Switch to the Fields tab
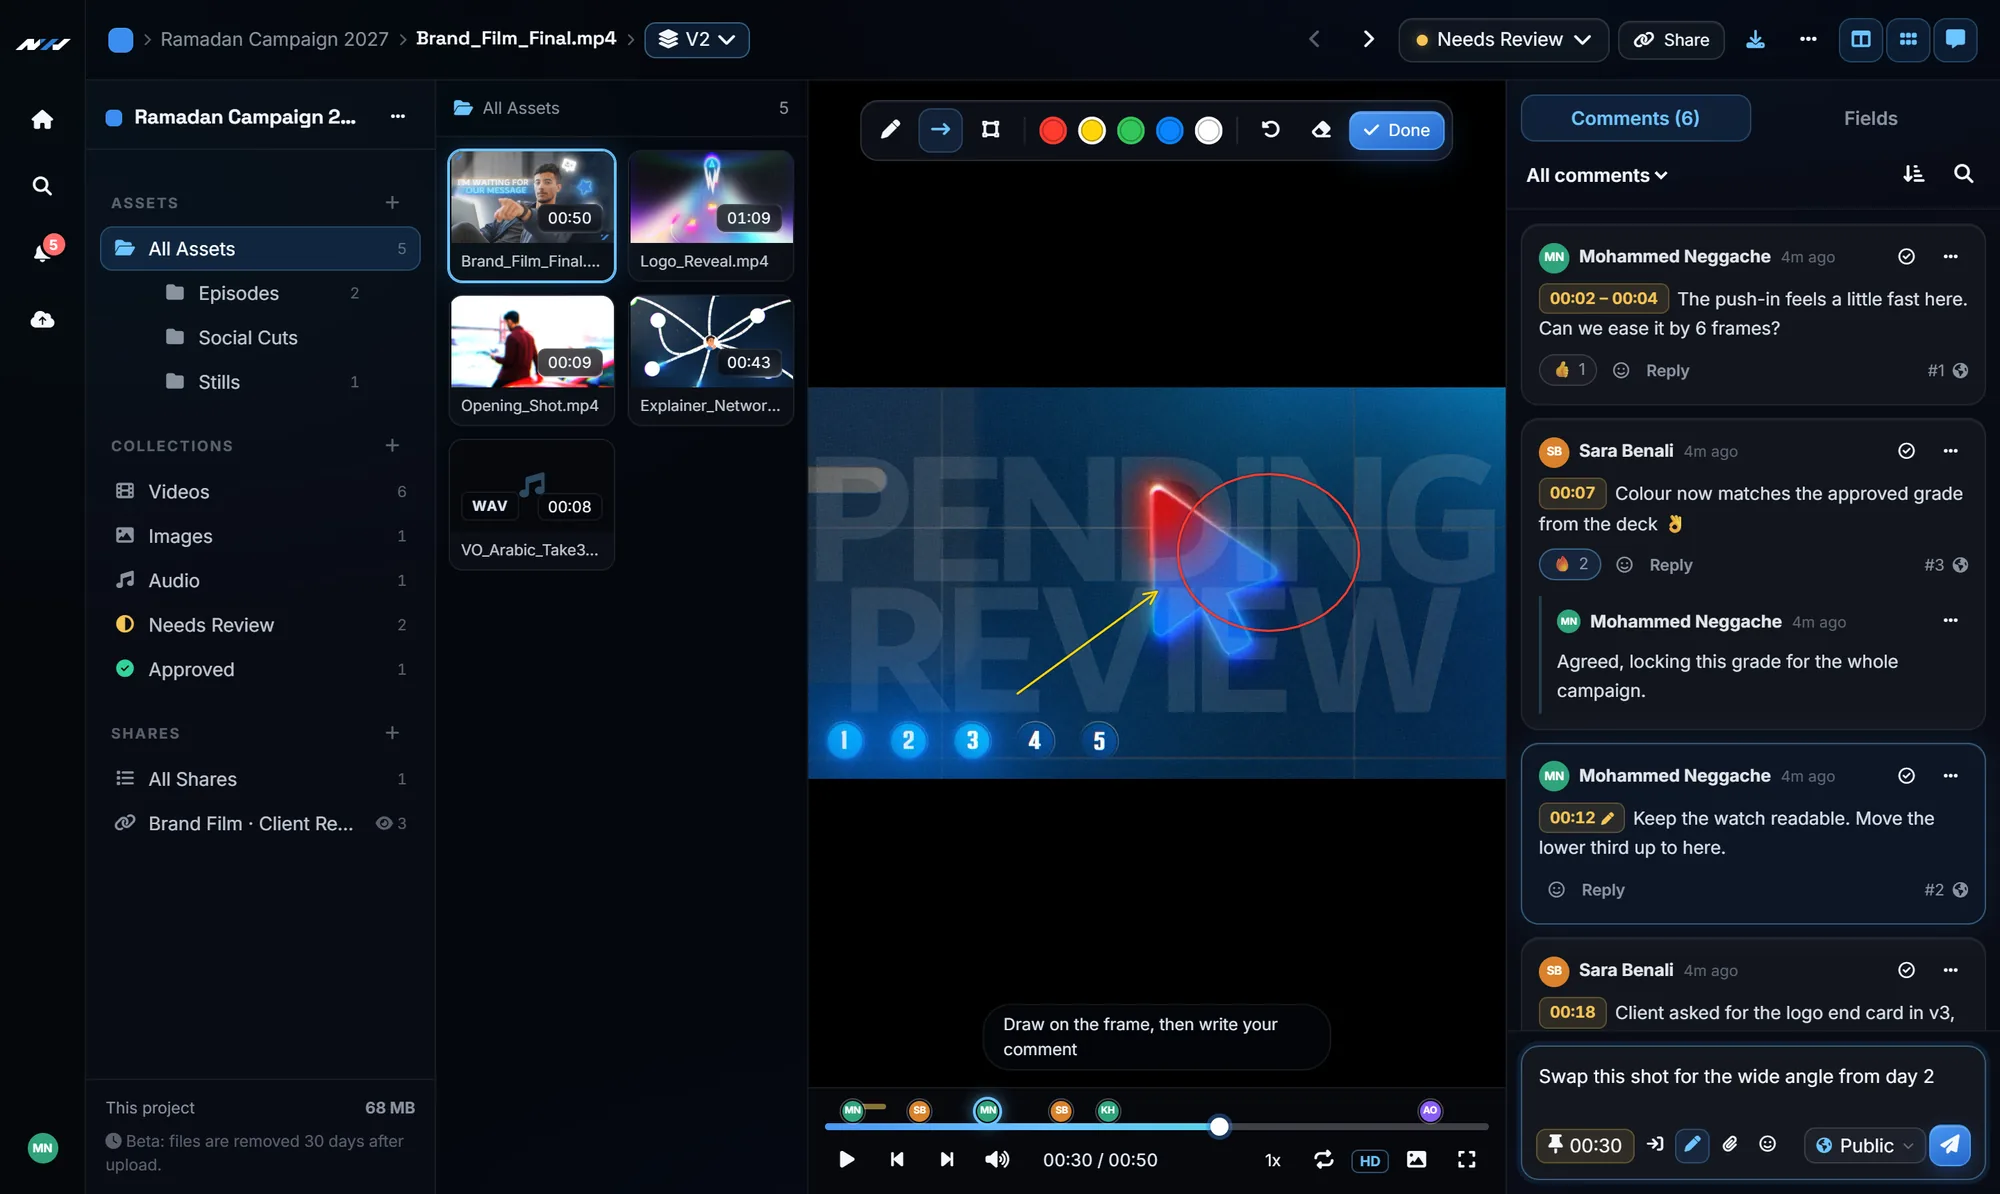 tap(1870, 118)
